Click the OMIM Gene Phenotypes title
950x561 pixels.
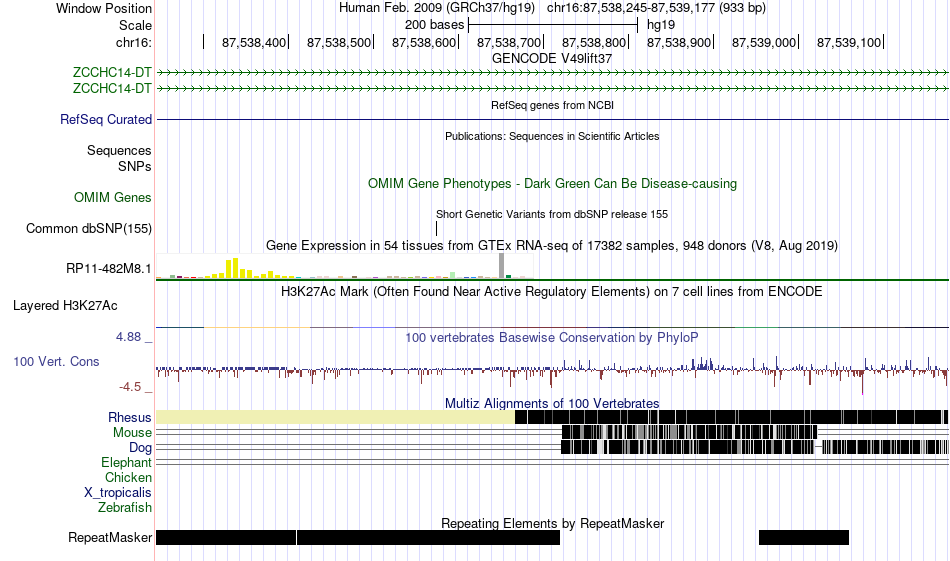coord(552,184)
